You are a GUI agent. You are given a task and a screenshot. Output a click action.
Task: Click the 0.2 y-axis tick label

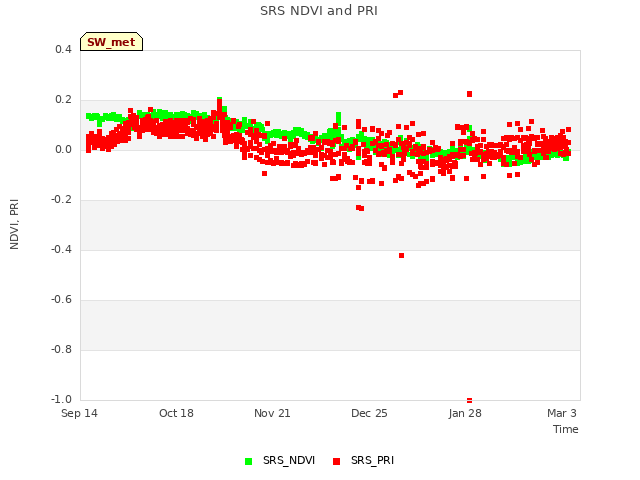coord(63,100)
